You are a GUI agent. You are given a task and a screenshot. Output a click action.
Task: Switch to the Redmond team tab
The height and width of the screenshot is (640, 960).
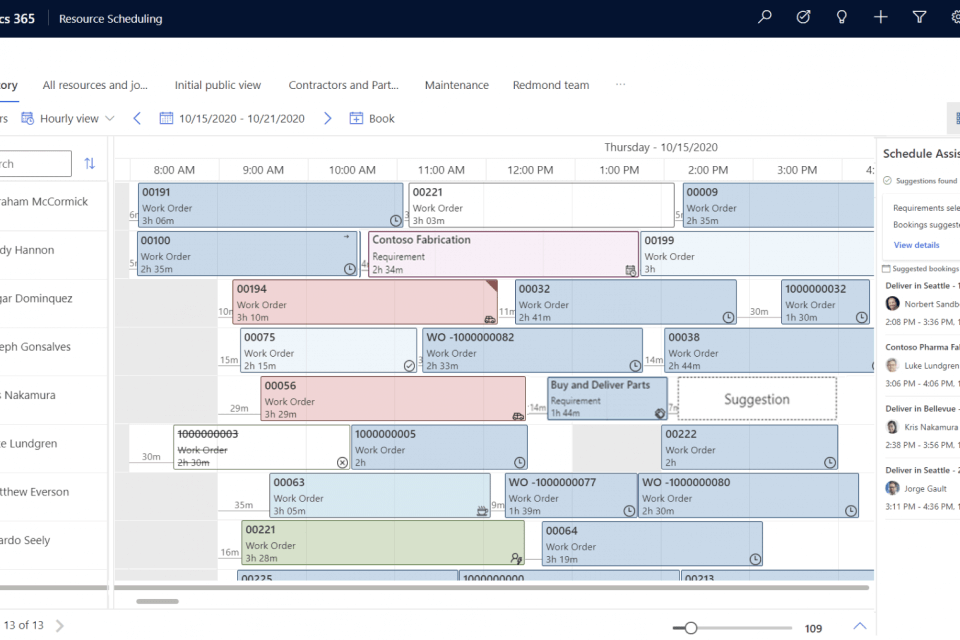click(x=550, y=85)
